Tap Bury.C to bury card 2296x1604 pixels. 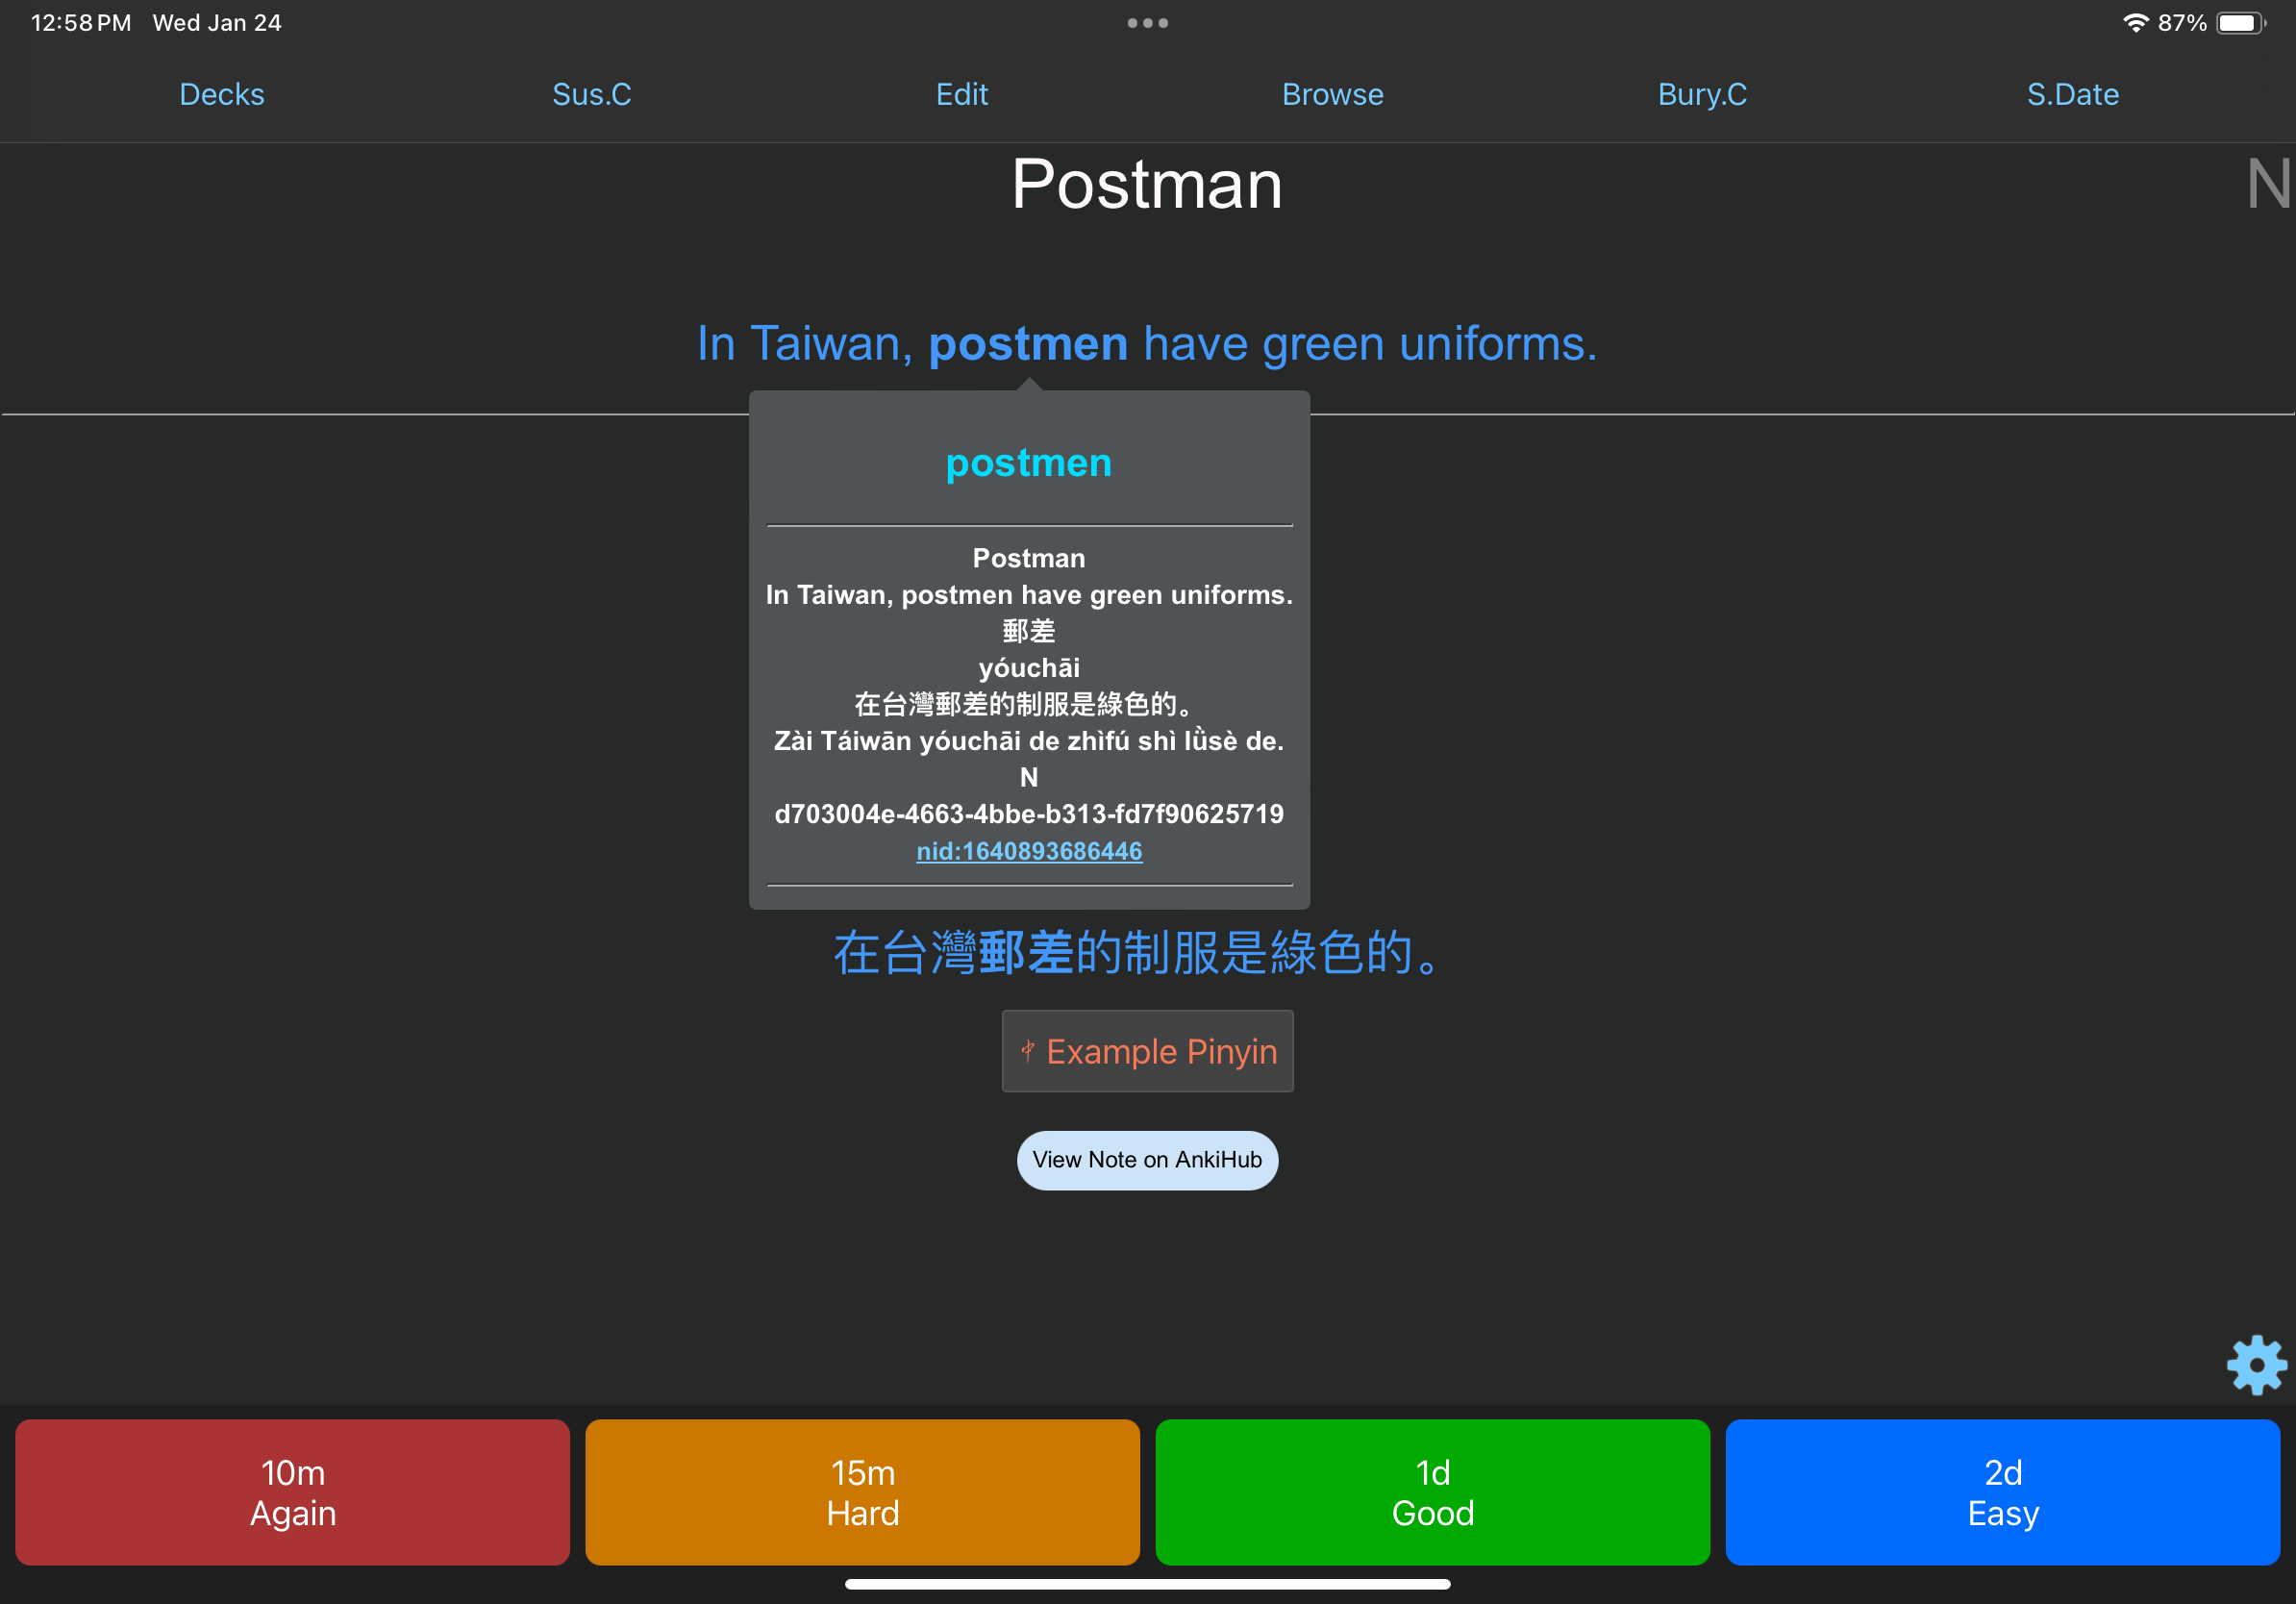click(1702, 94)
